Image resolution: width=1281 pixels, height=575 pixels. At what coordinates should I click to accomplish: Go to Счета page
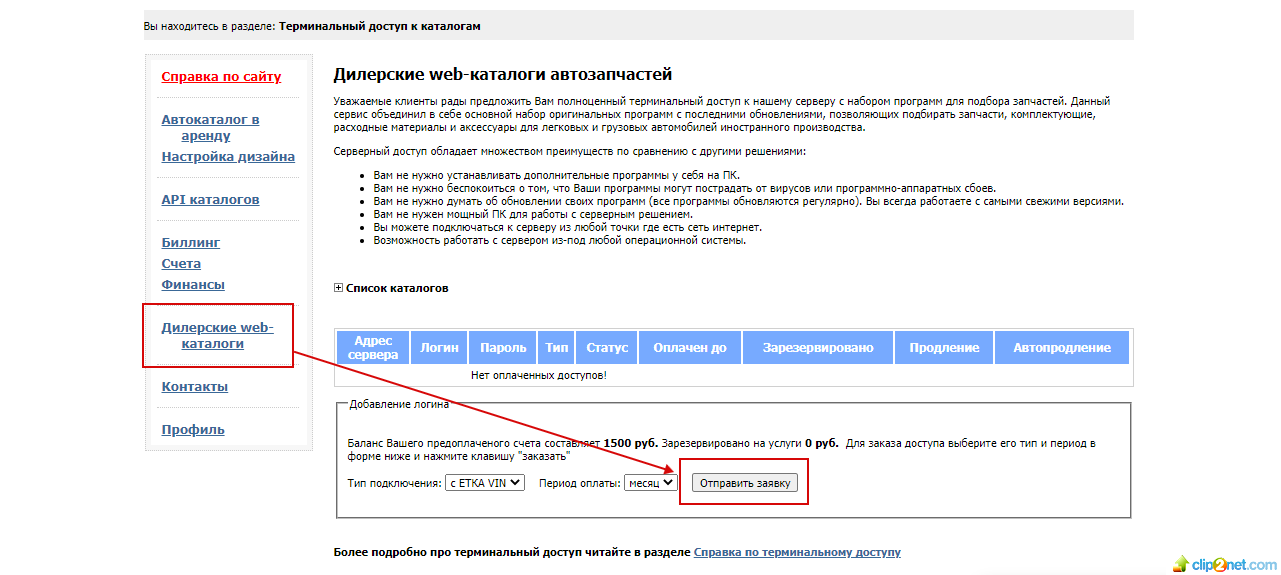(181, 264)
